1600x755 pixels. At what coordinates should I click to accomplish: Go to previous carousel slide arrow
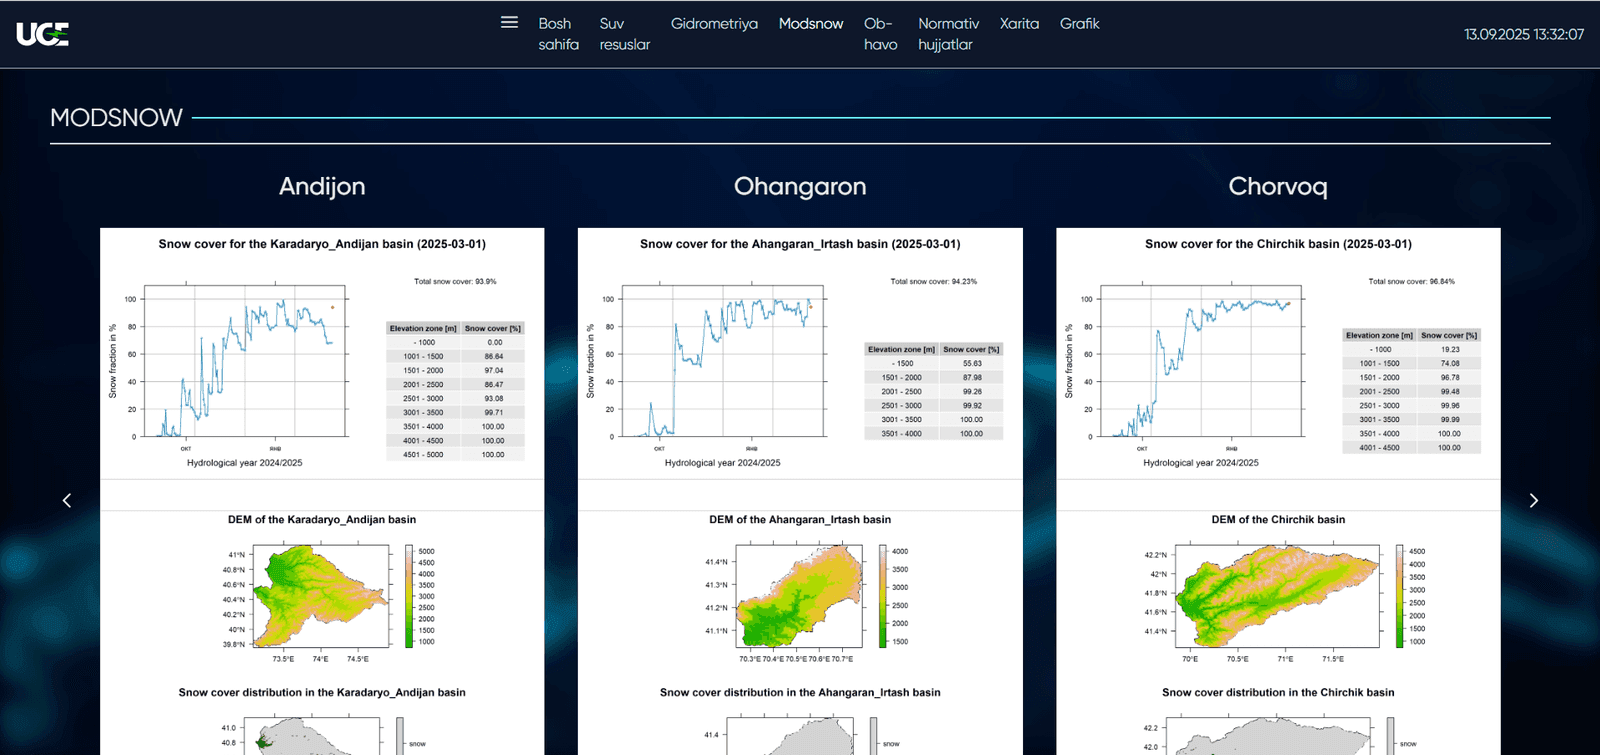point(67,500)
